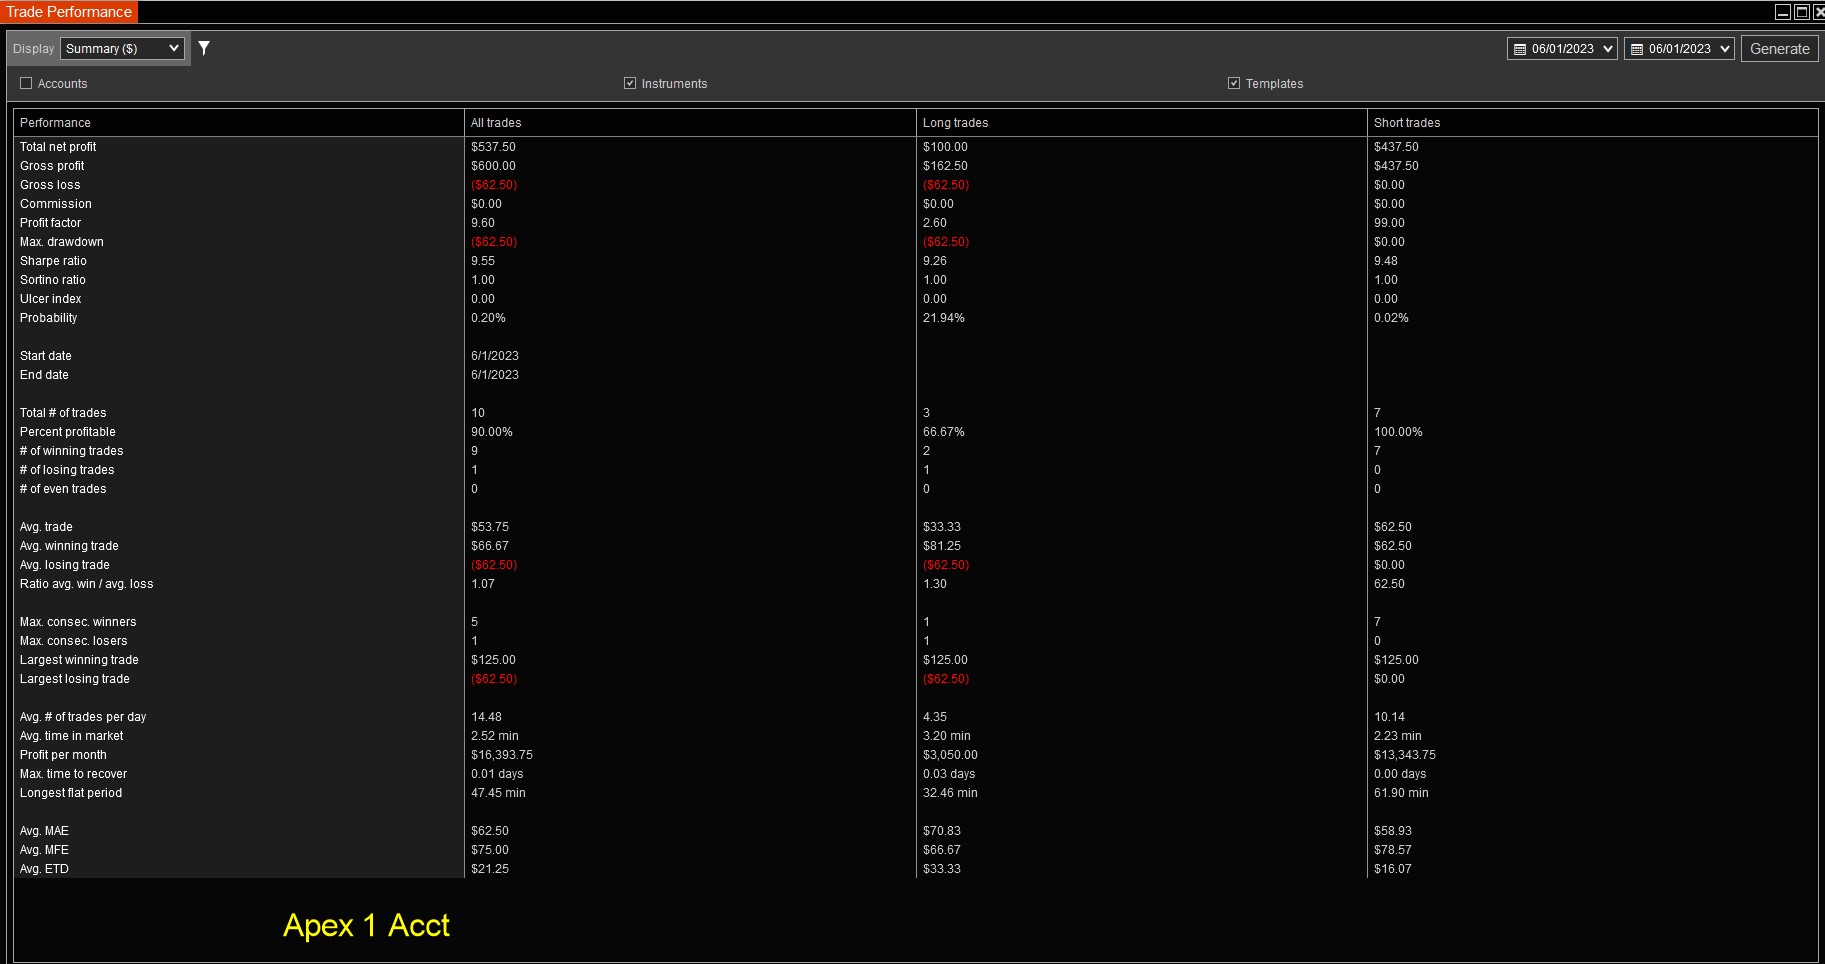Select the Gross loss row label
This screenshot has height=964, width=1825.
click(50, 185)
